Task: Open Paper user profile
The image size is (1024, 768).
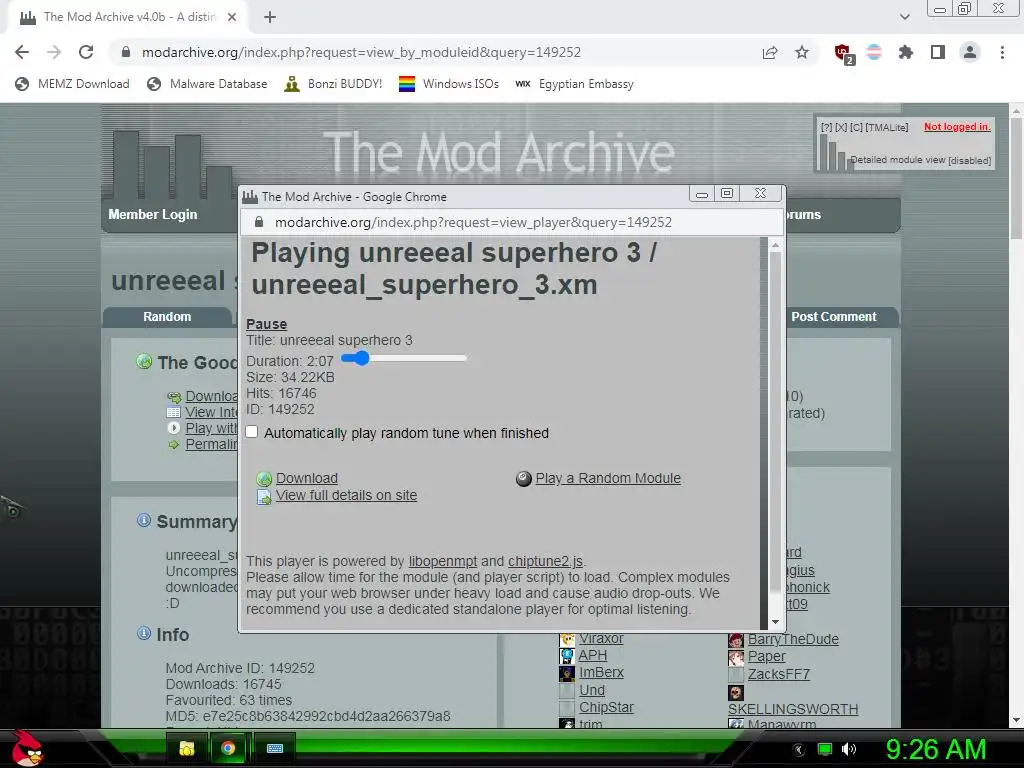Action: point(767,656)
